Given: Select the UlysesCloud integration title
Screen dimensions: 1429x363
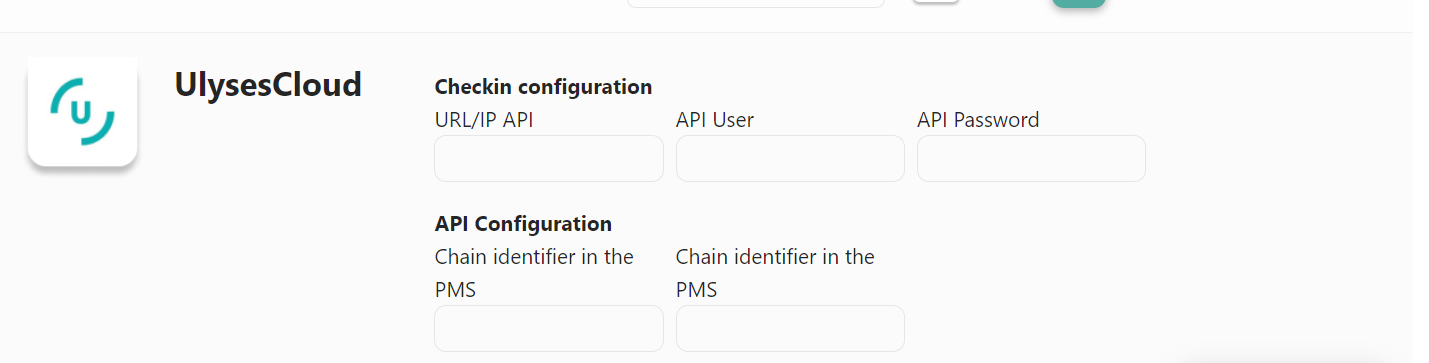Looking at the screenshot, I should pyautogui.click(x=268, y=85).
